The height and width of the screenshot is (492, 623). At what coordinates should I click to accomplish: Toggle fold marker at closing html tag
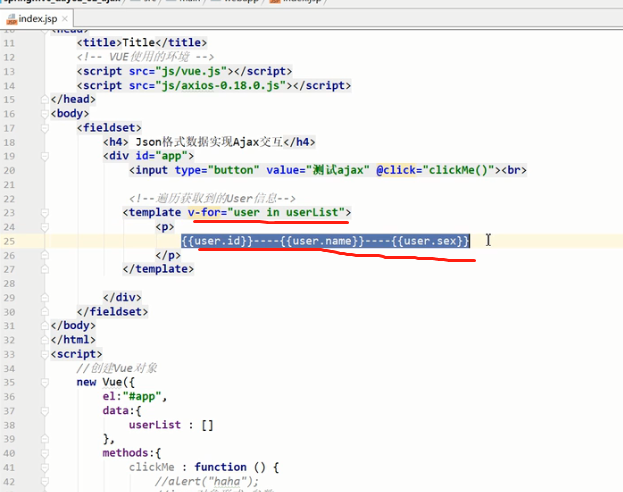point(45,340)
